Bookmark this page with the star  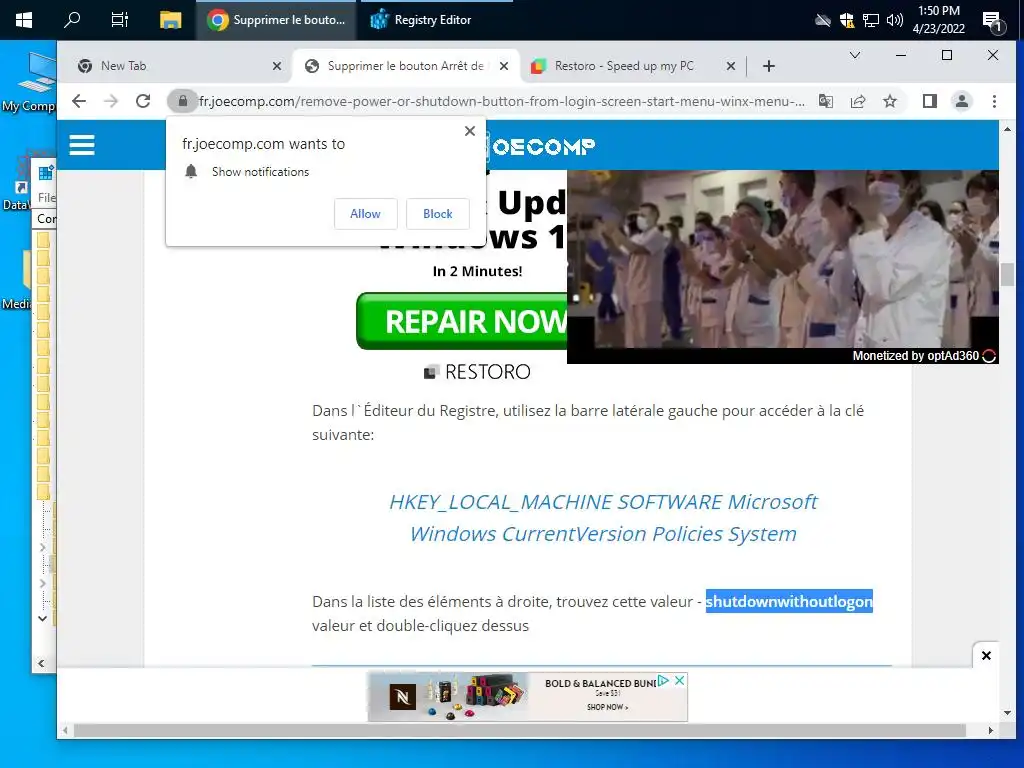(889, 101)
